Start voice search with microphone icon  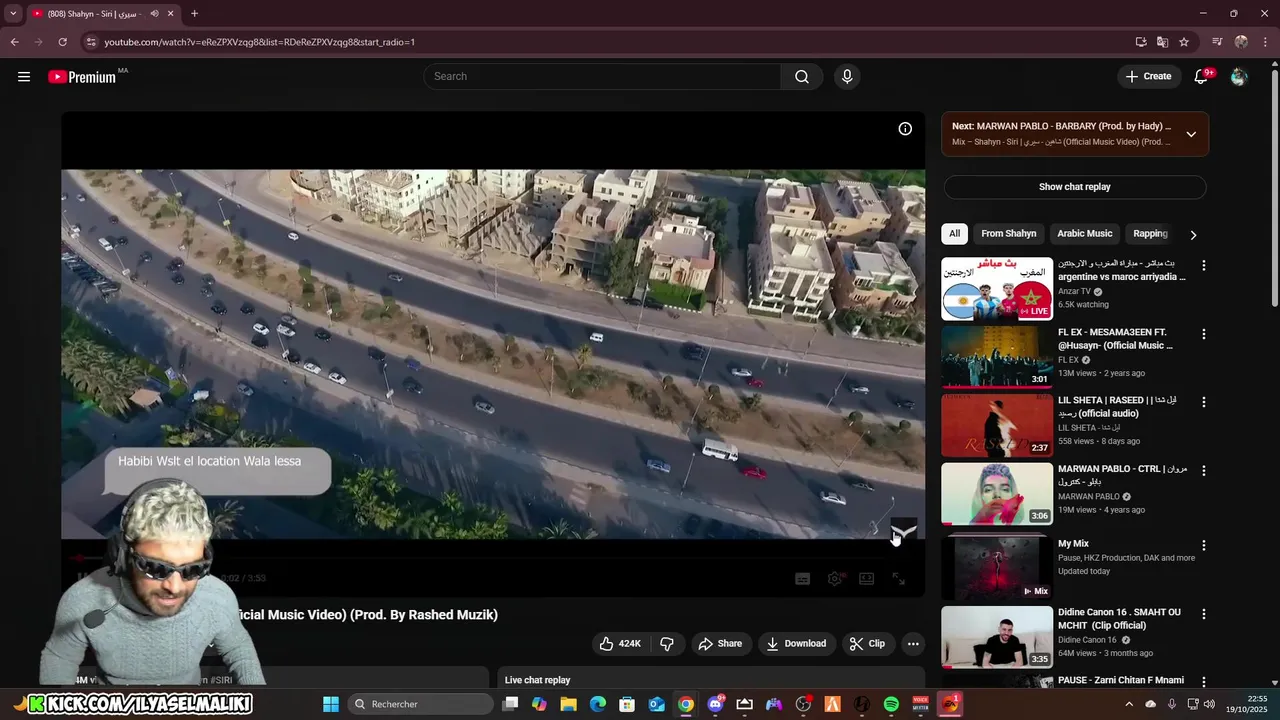pos(847,76)
